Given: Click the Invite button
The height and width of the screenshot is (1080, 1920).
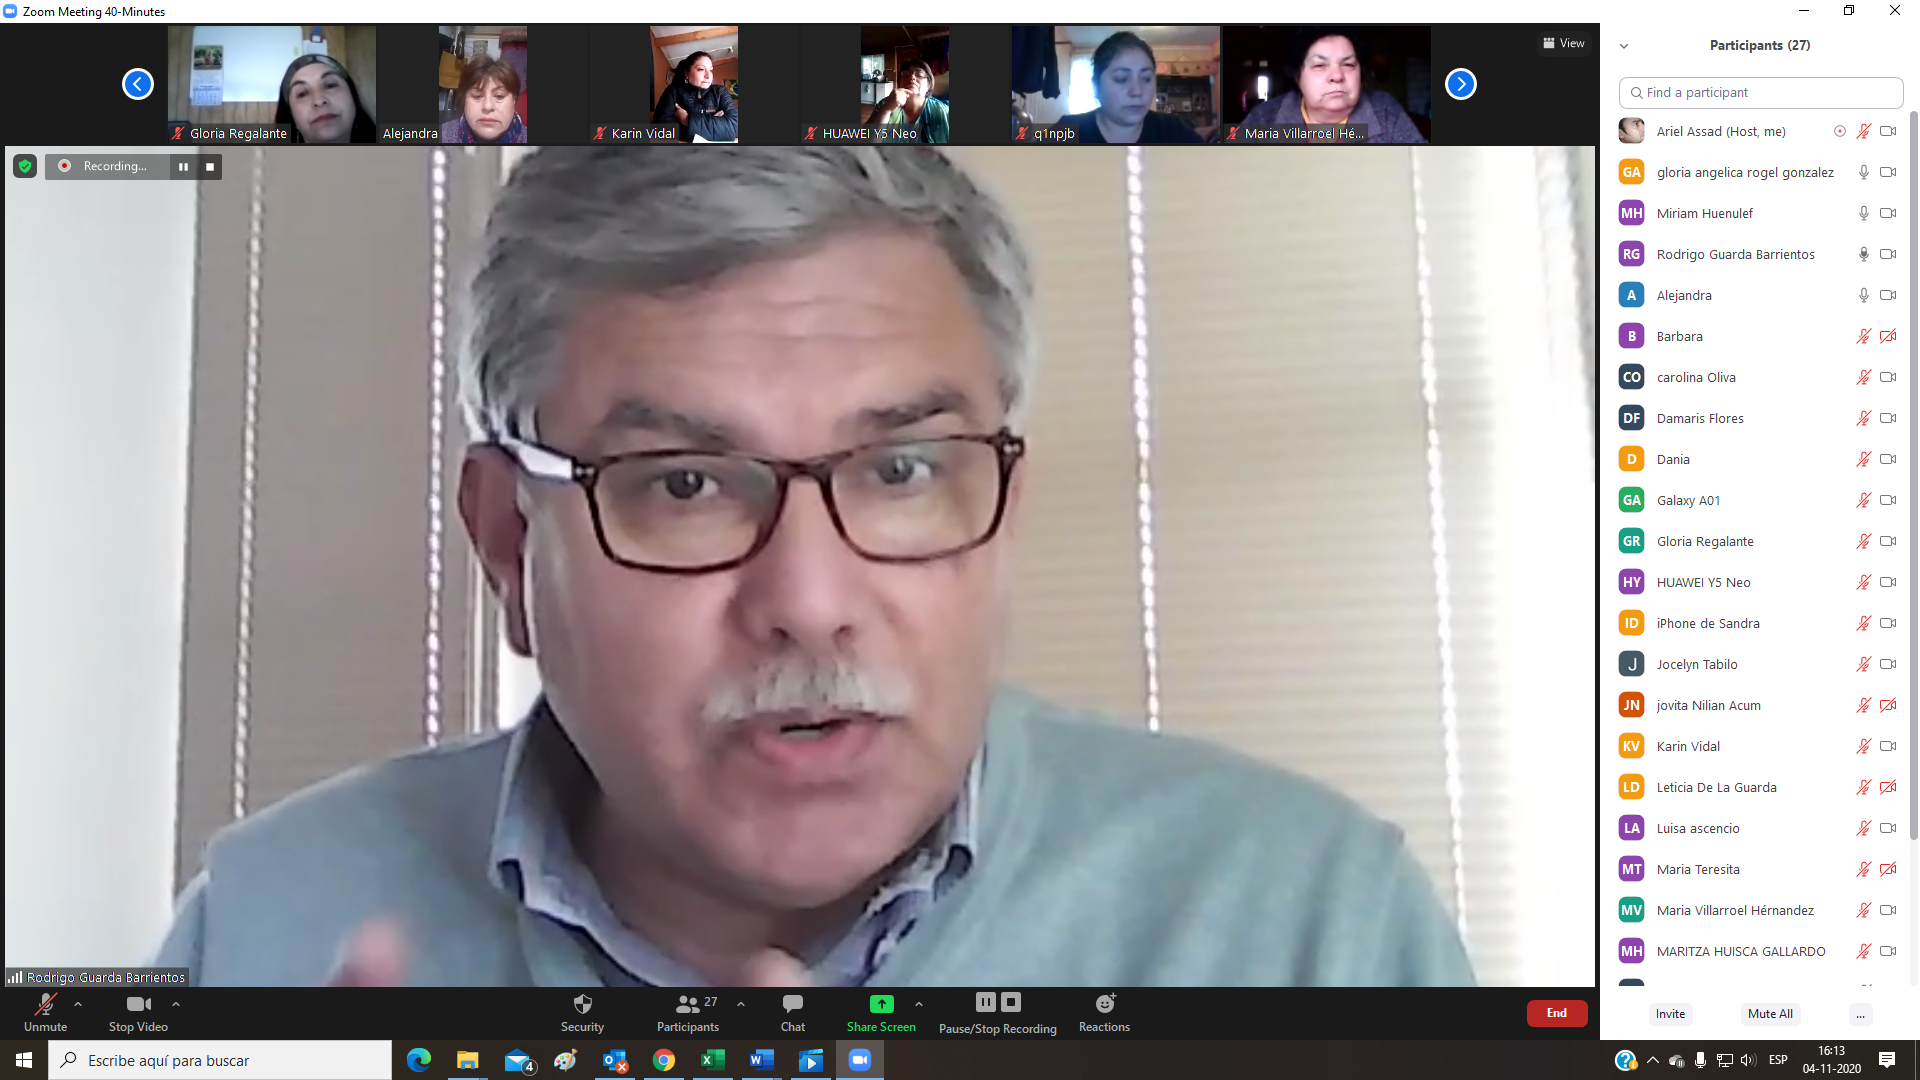Looking at the screenshot, I should pyautogui.click(x=1670, y=1014).
